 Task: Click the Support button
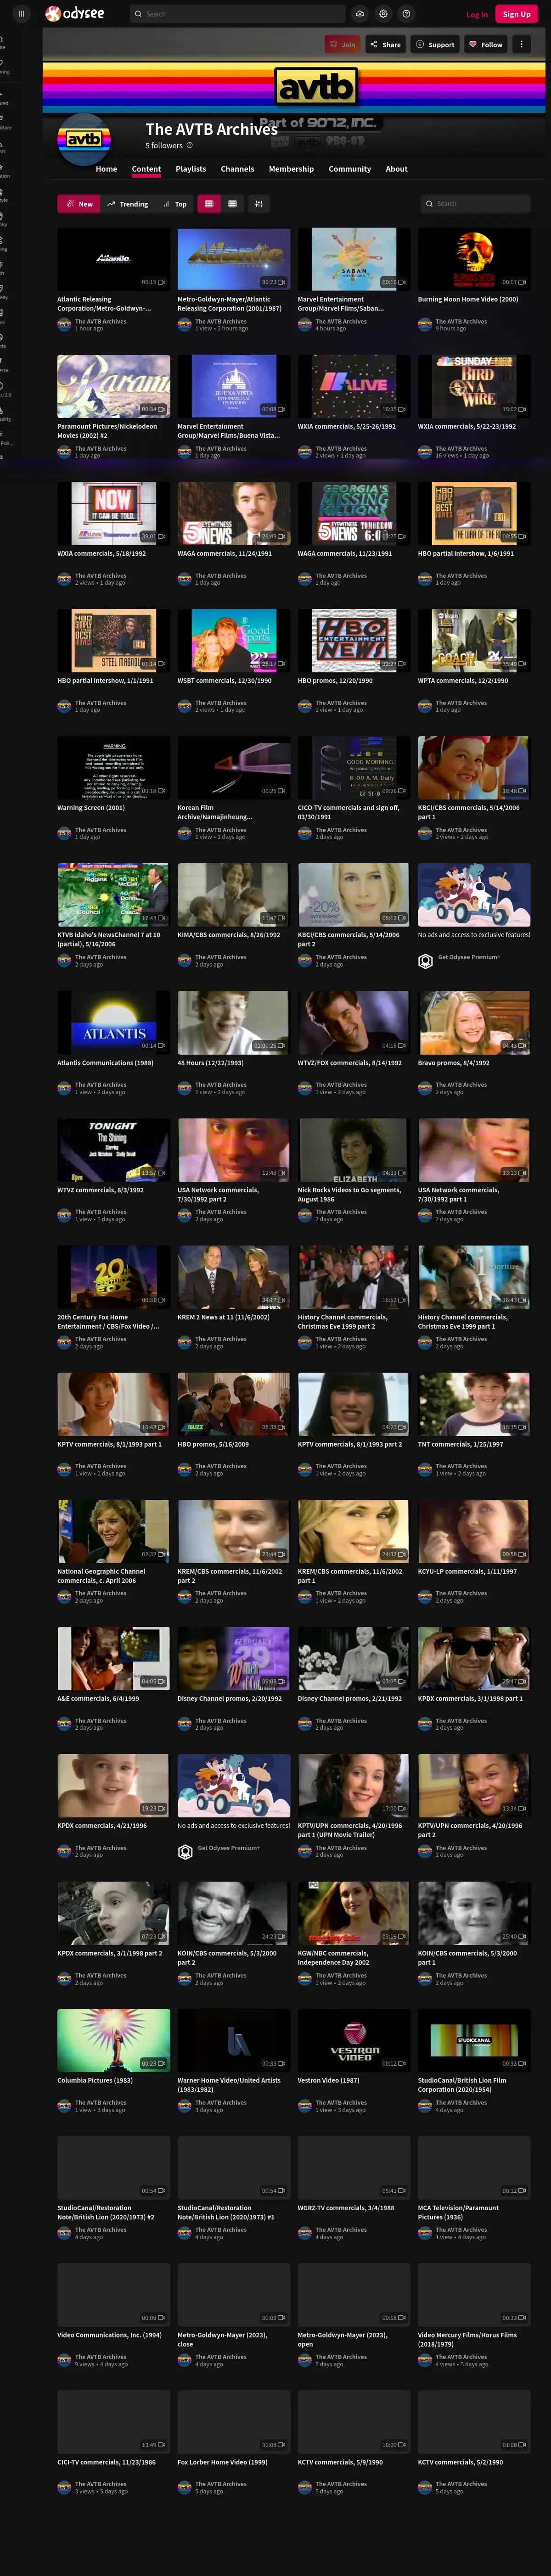pyautogui.click(x=435, y=44)
